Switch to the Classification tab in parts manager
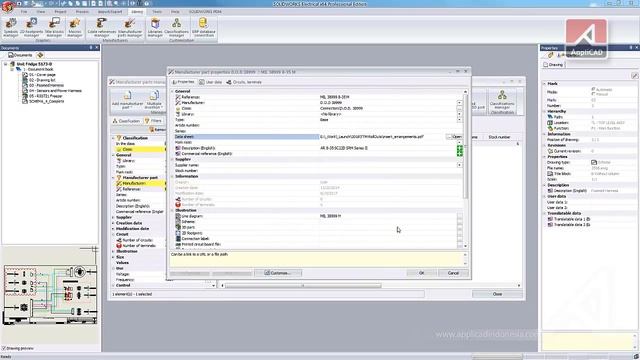 tap(127, 121)
